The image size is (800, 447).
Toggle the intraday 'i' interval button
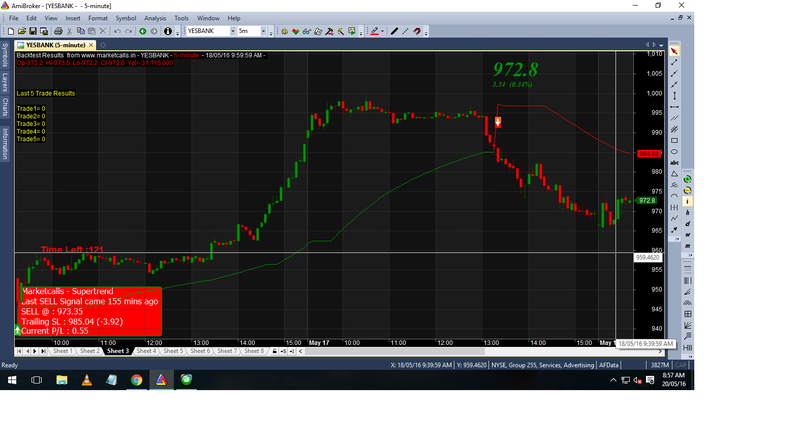pyautogui.click(x=687, y=202)
